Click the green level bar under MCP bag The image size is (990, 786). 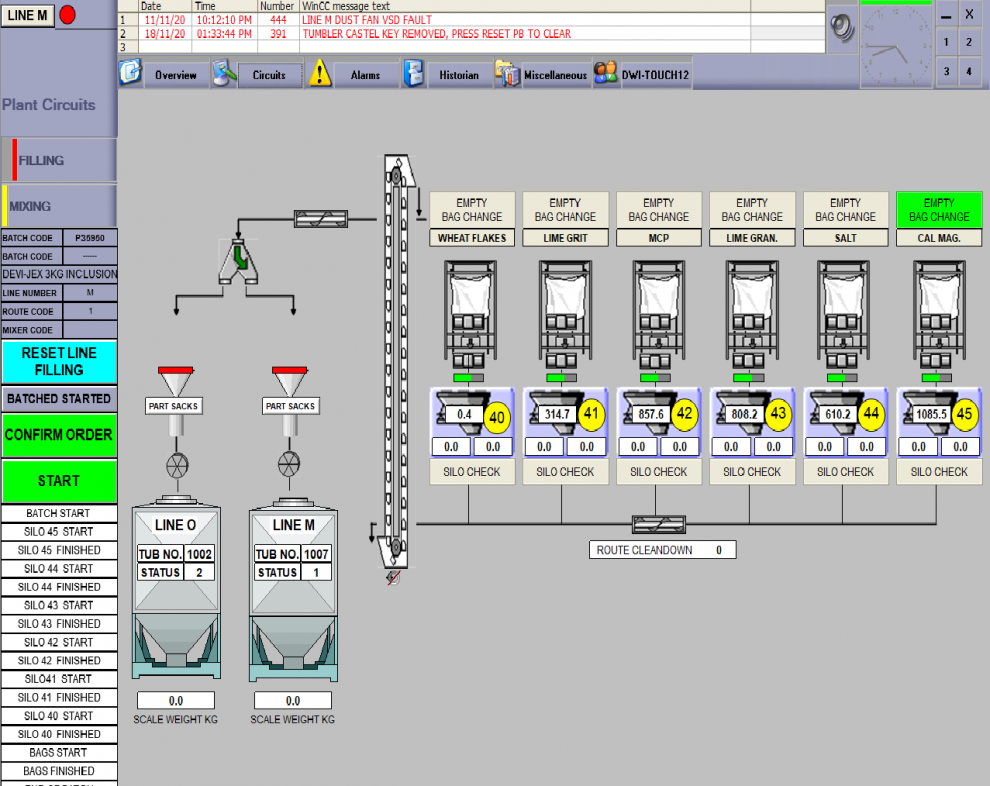(651, 378)
